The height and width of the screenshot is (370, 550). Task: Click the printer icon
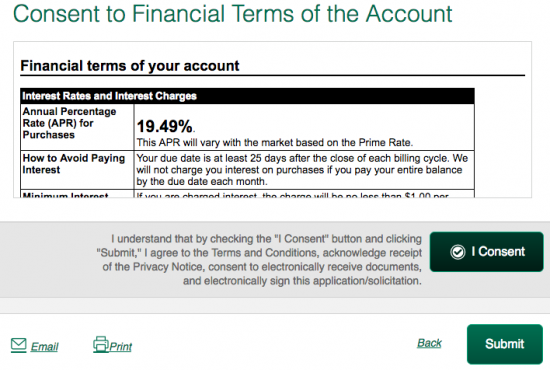(101, 344)
